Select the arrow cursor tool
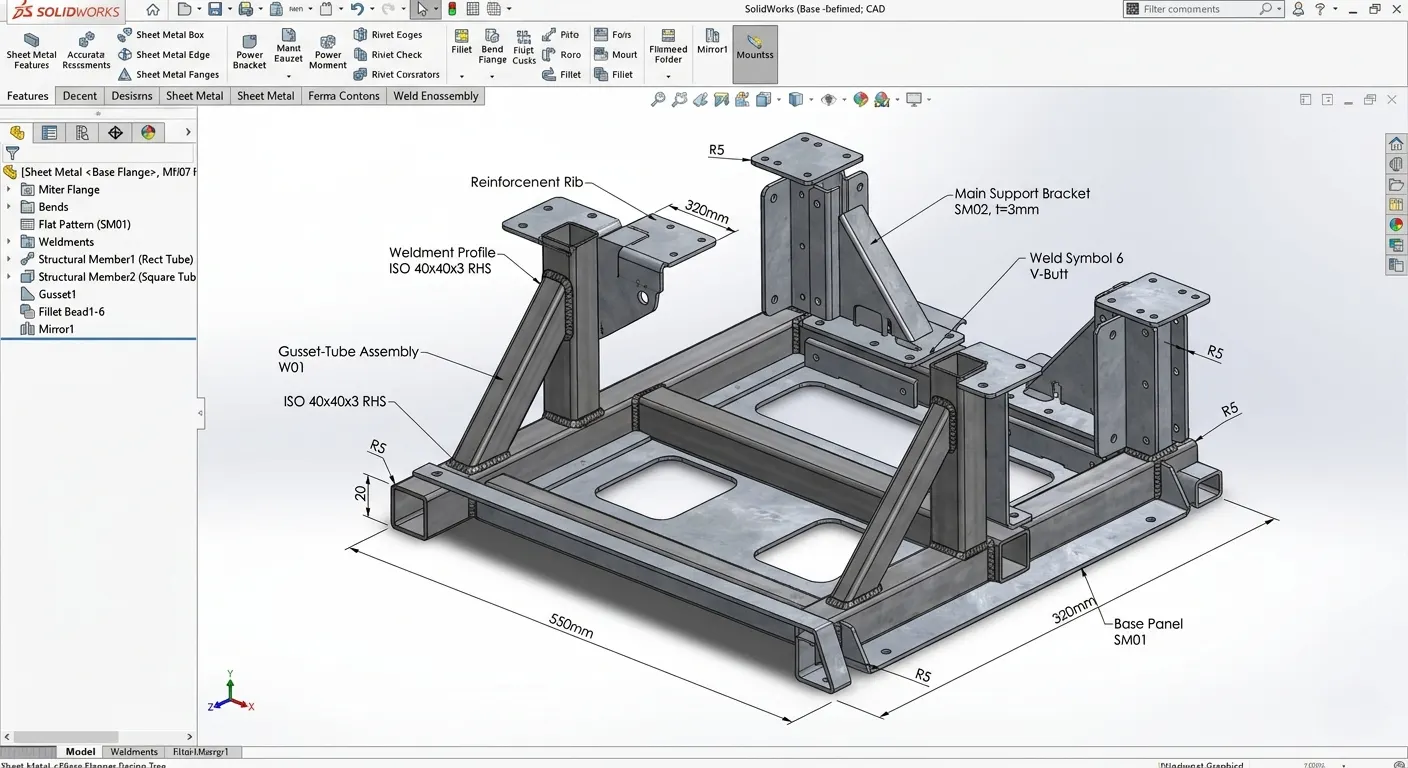This screenshot has width=1408, height=768. pyautogui.click(x=422, y=9)
